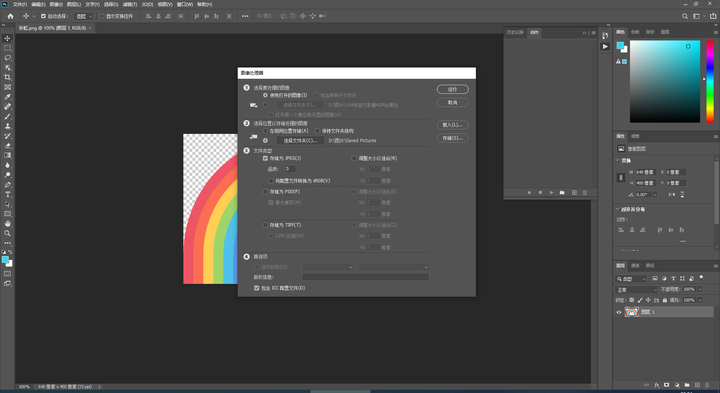Toggle the Auto-Select checkbox in the options bar
The height and width of the screenshot is (393, 720).
[43, 16]
